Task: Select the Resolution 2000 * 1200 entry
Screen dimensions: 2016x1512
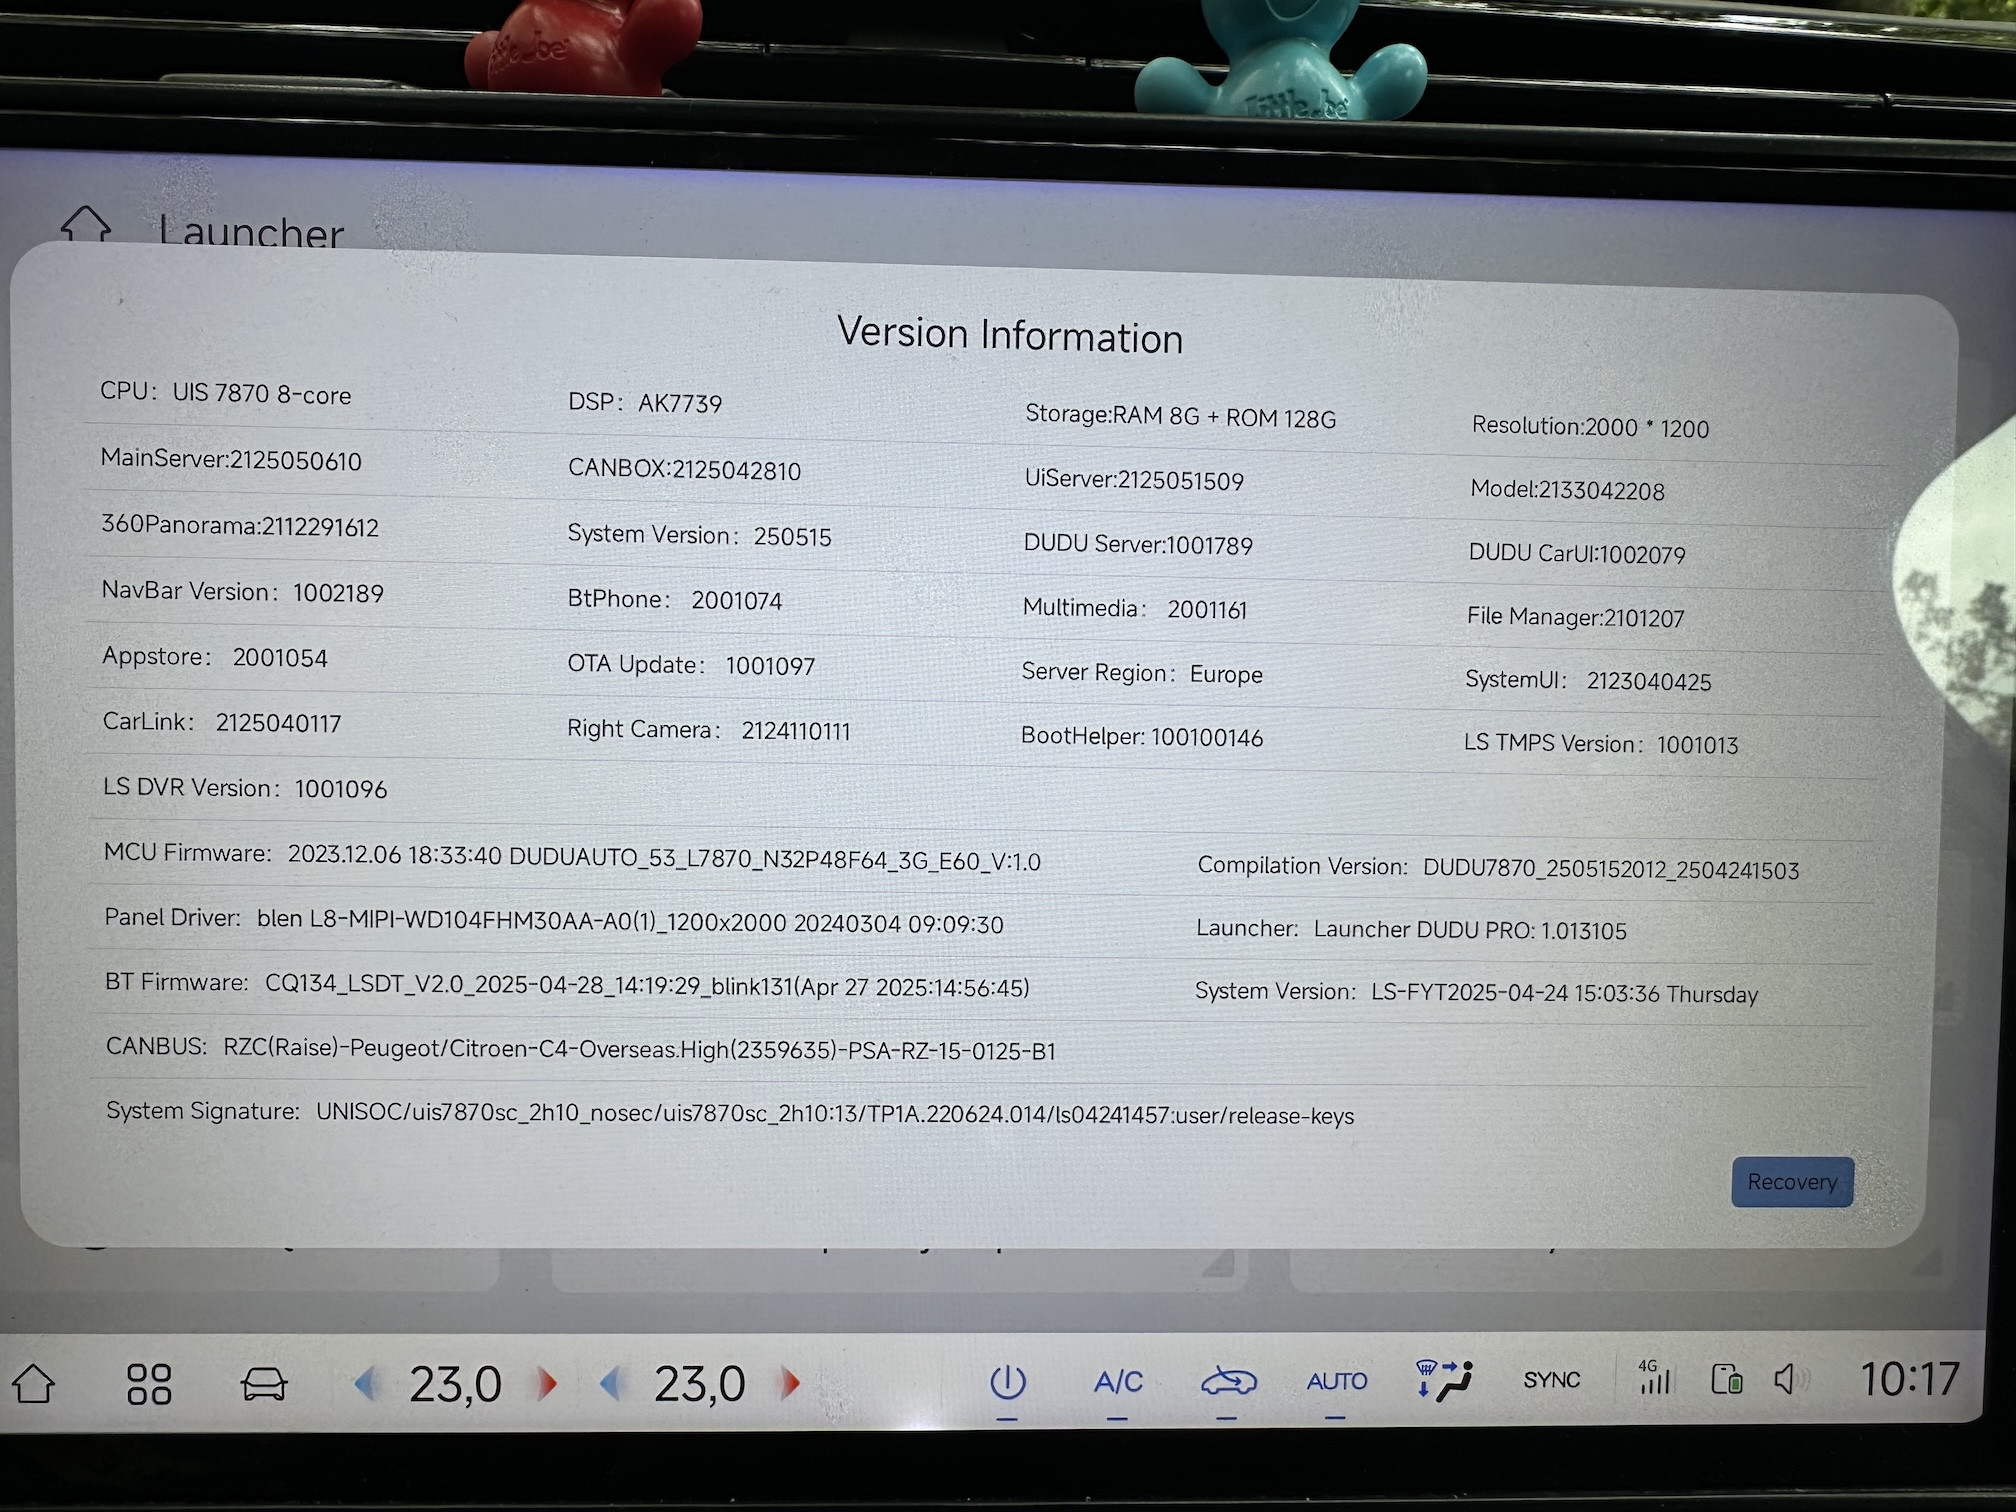Action: click(1590, 427)
